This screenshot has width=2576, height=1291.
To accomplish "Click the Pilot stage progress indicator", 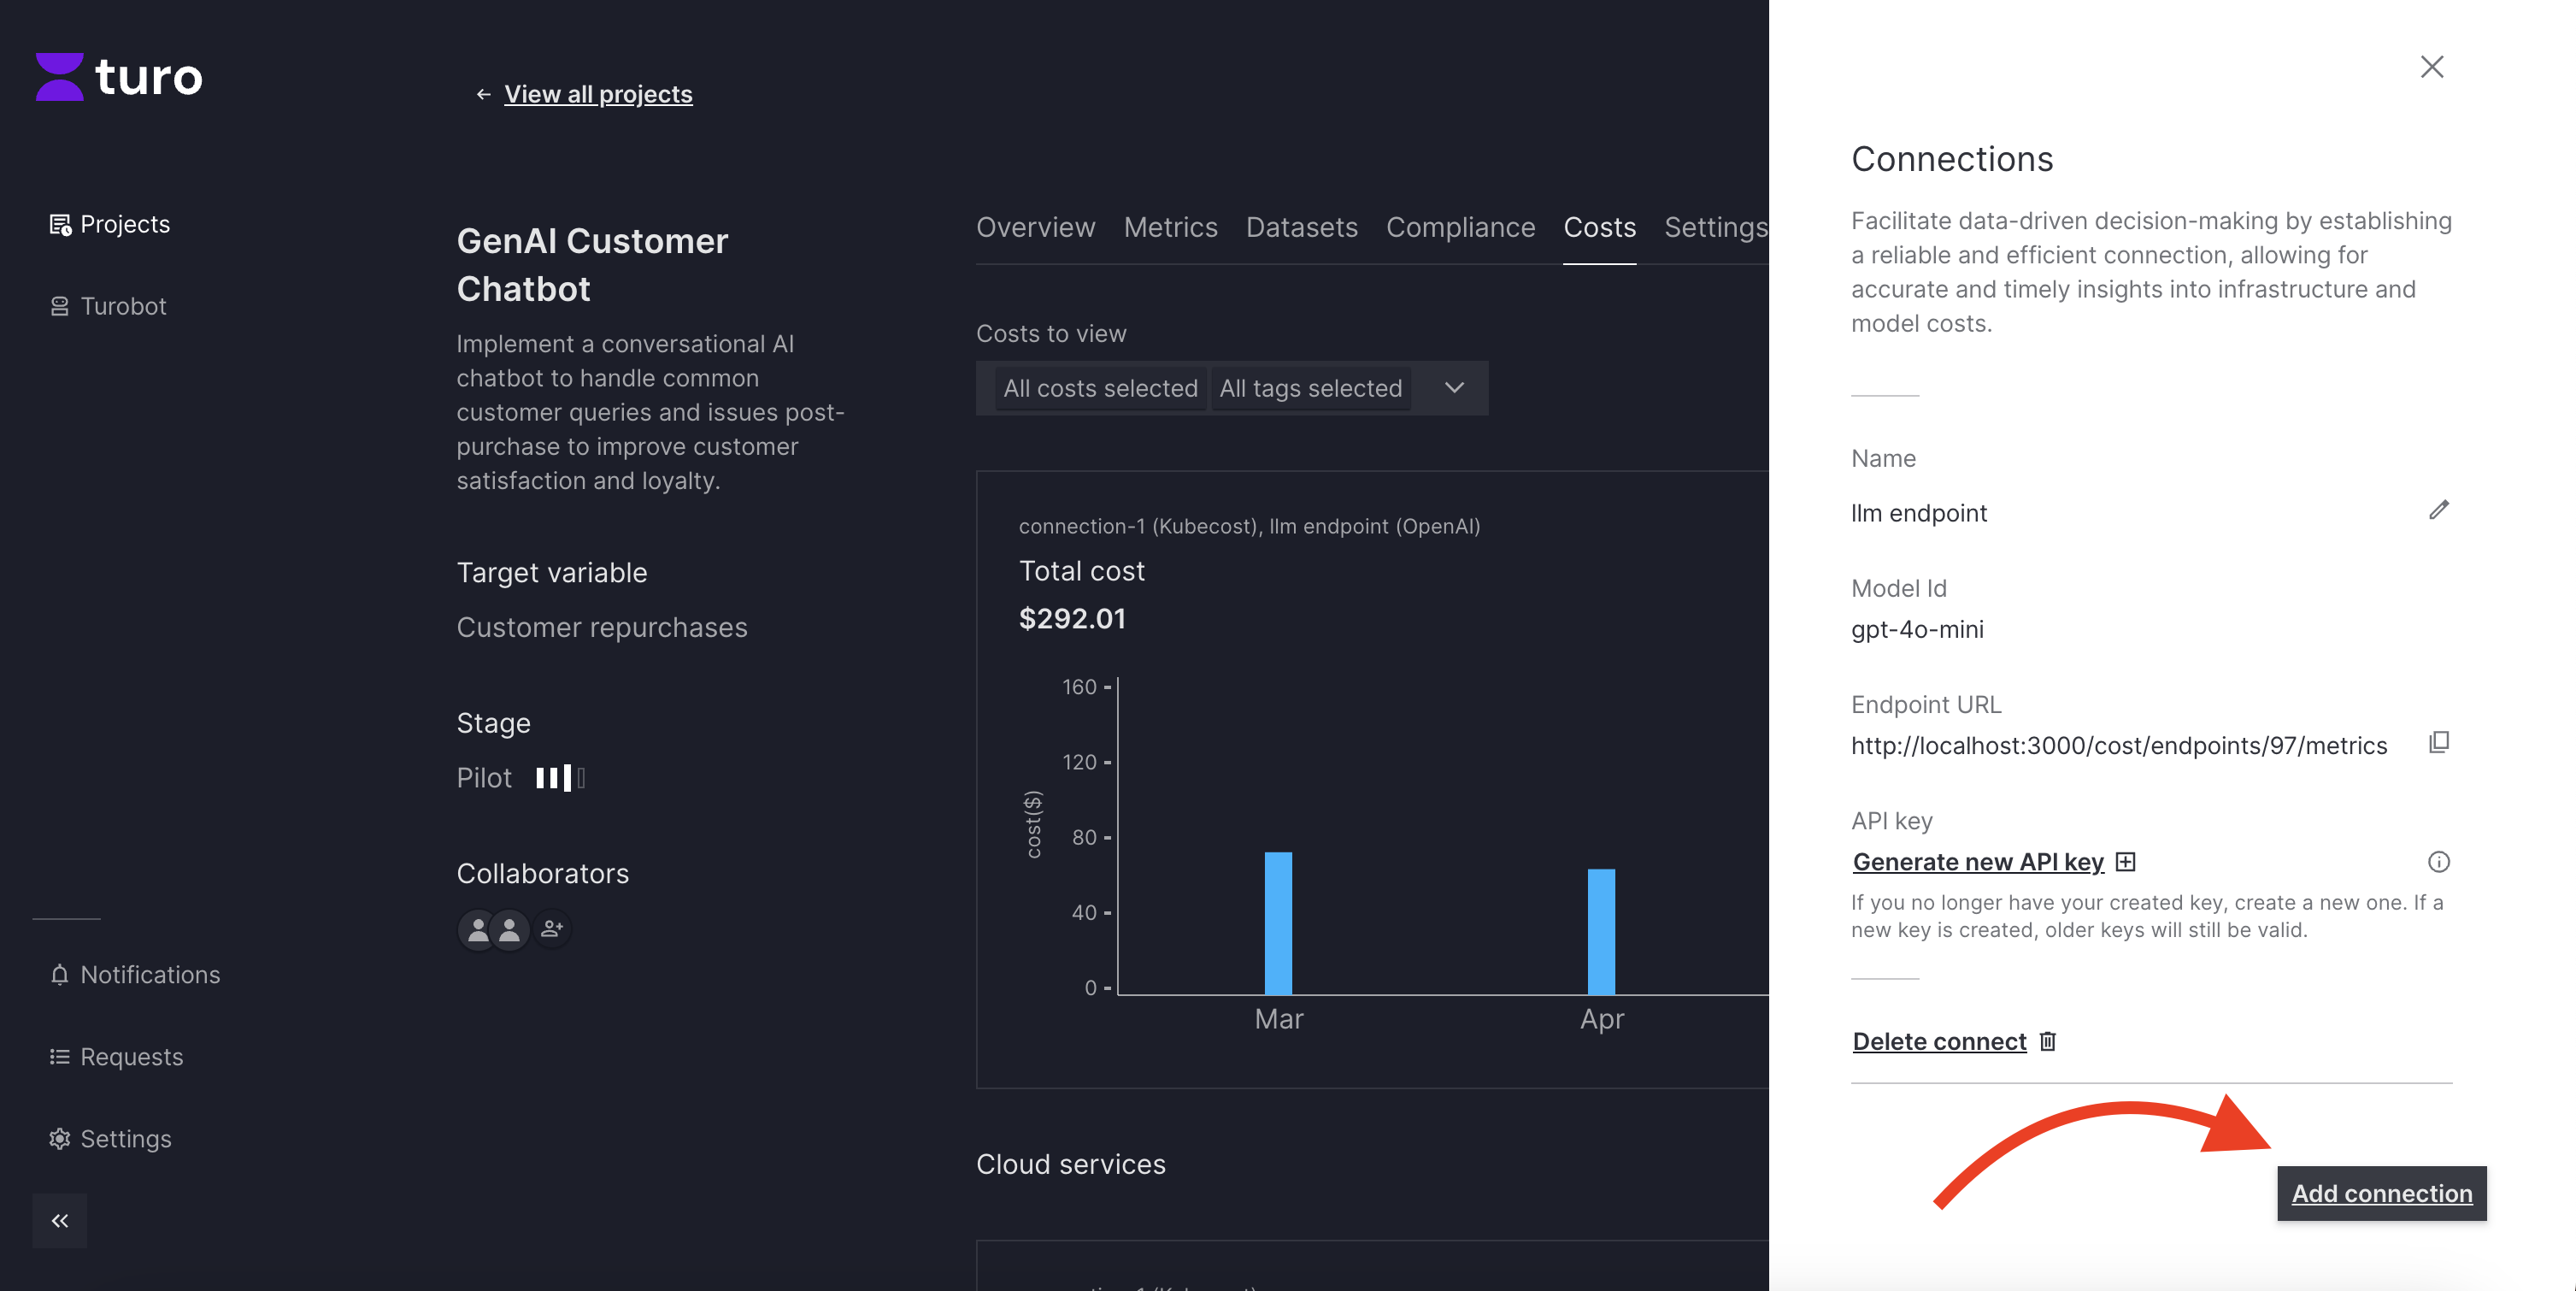I will (560, 778).
